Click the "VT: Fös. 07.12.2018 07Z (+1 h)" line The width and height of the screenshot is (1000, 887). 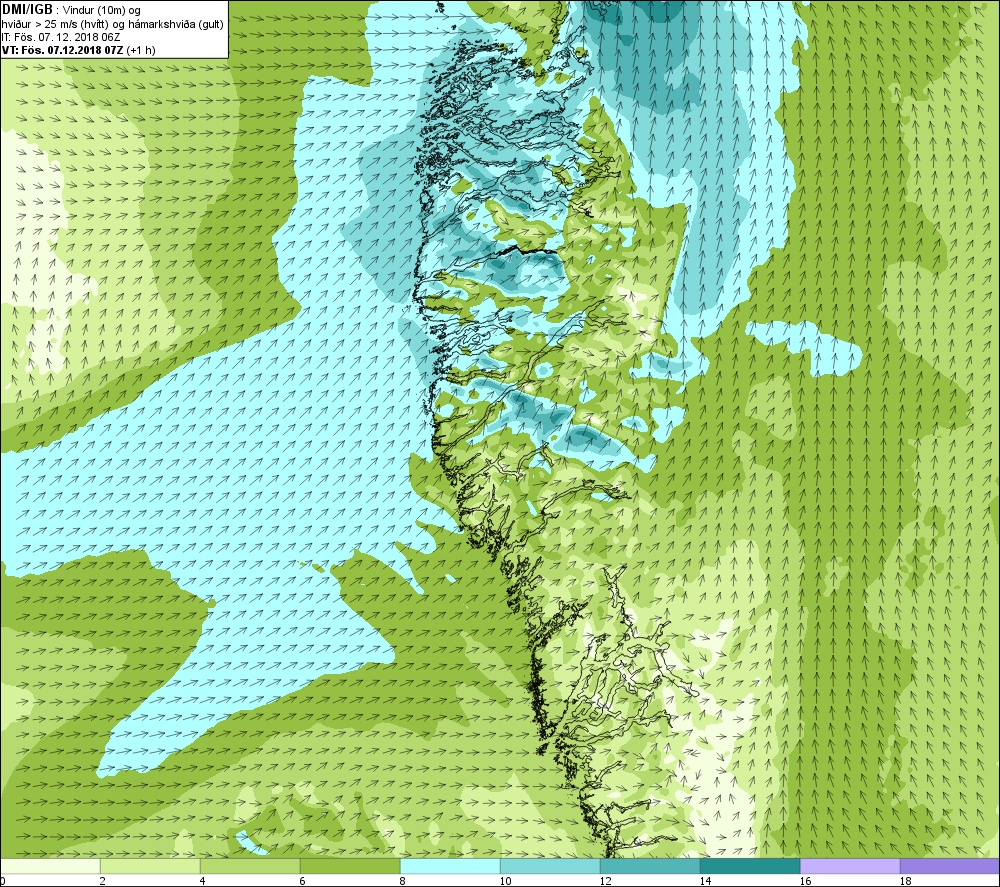point(78,50)
